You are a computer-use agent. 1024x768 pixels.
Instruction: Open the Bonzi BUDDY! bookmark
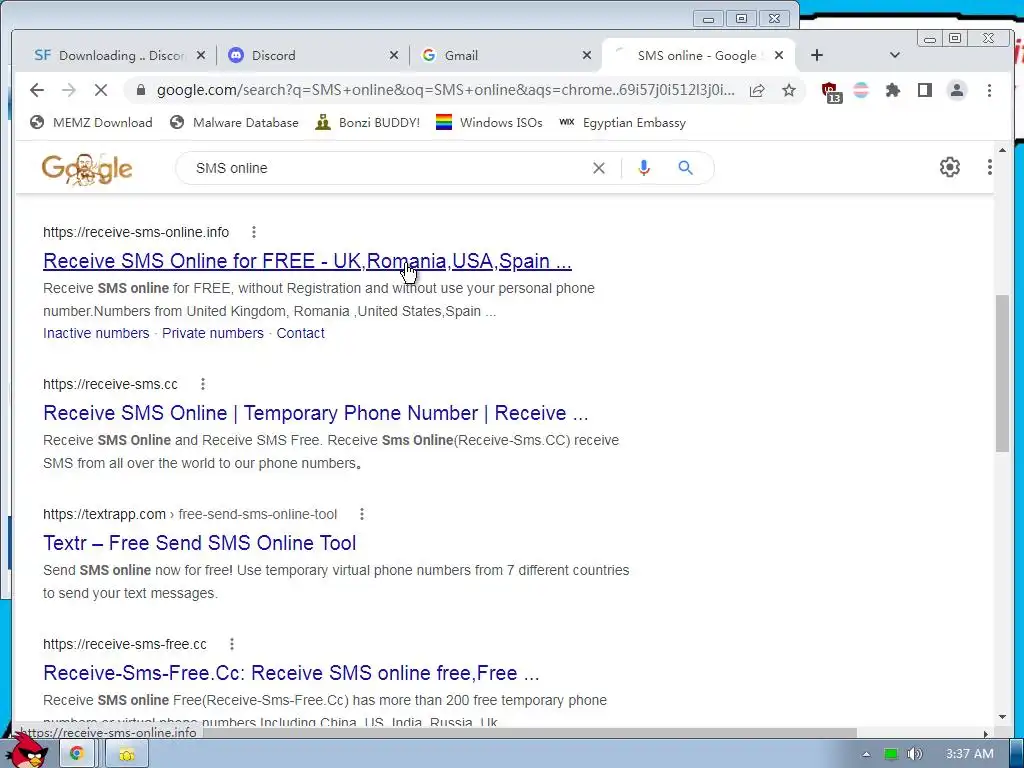pyautogui.click(x=368, y=123)
